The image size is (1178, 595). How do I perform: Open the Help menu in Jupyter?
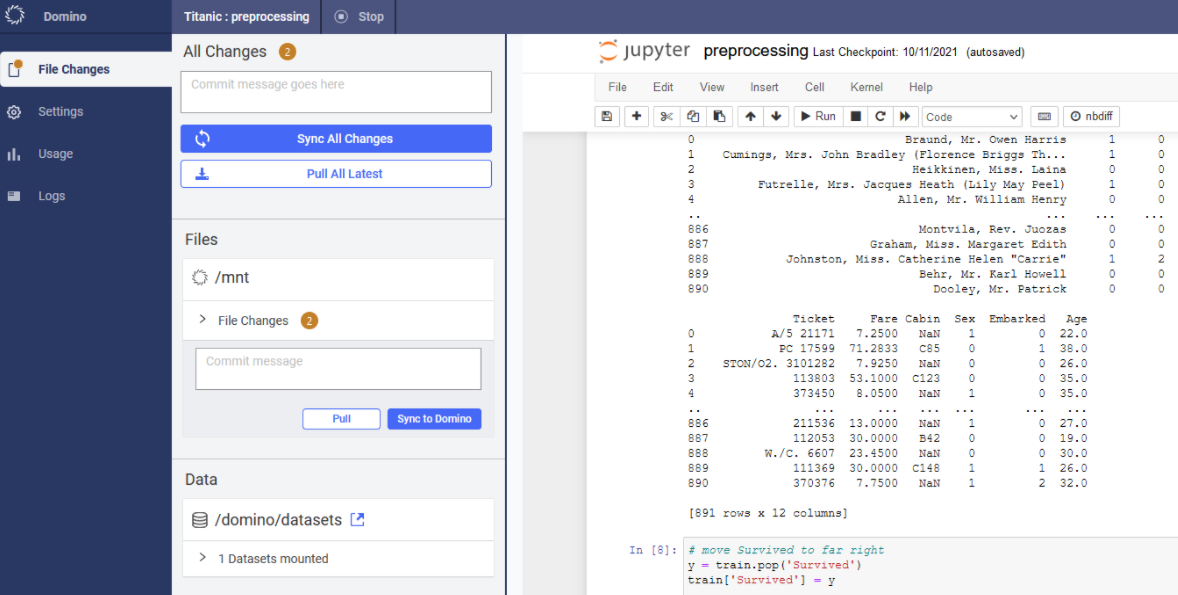(920, 87)
